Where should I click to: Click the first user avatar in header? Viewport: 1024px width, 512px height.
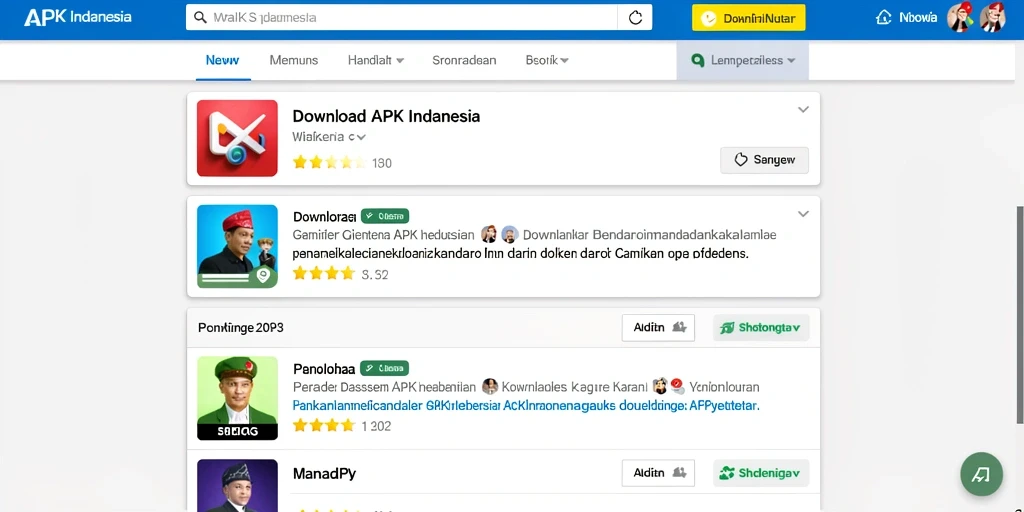960,17
